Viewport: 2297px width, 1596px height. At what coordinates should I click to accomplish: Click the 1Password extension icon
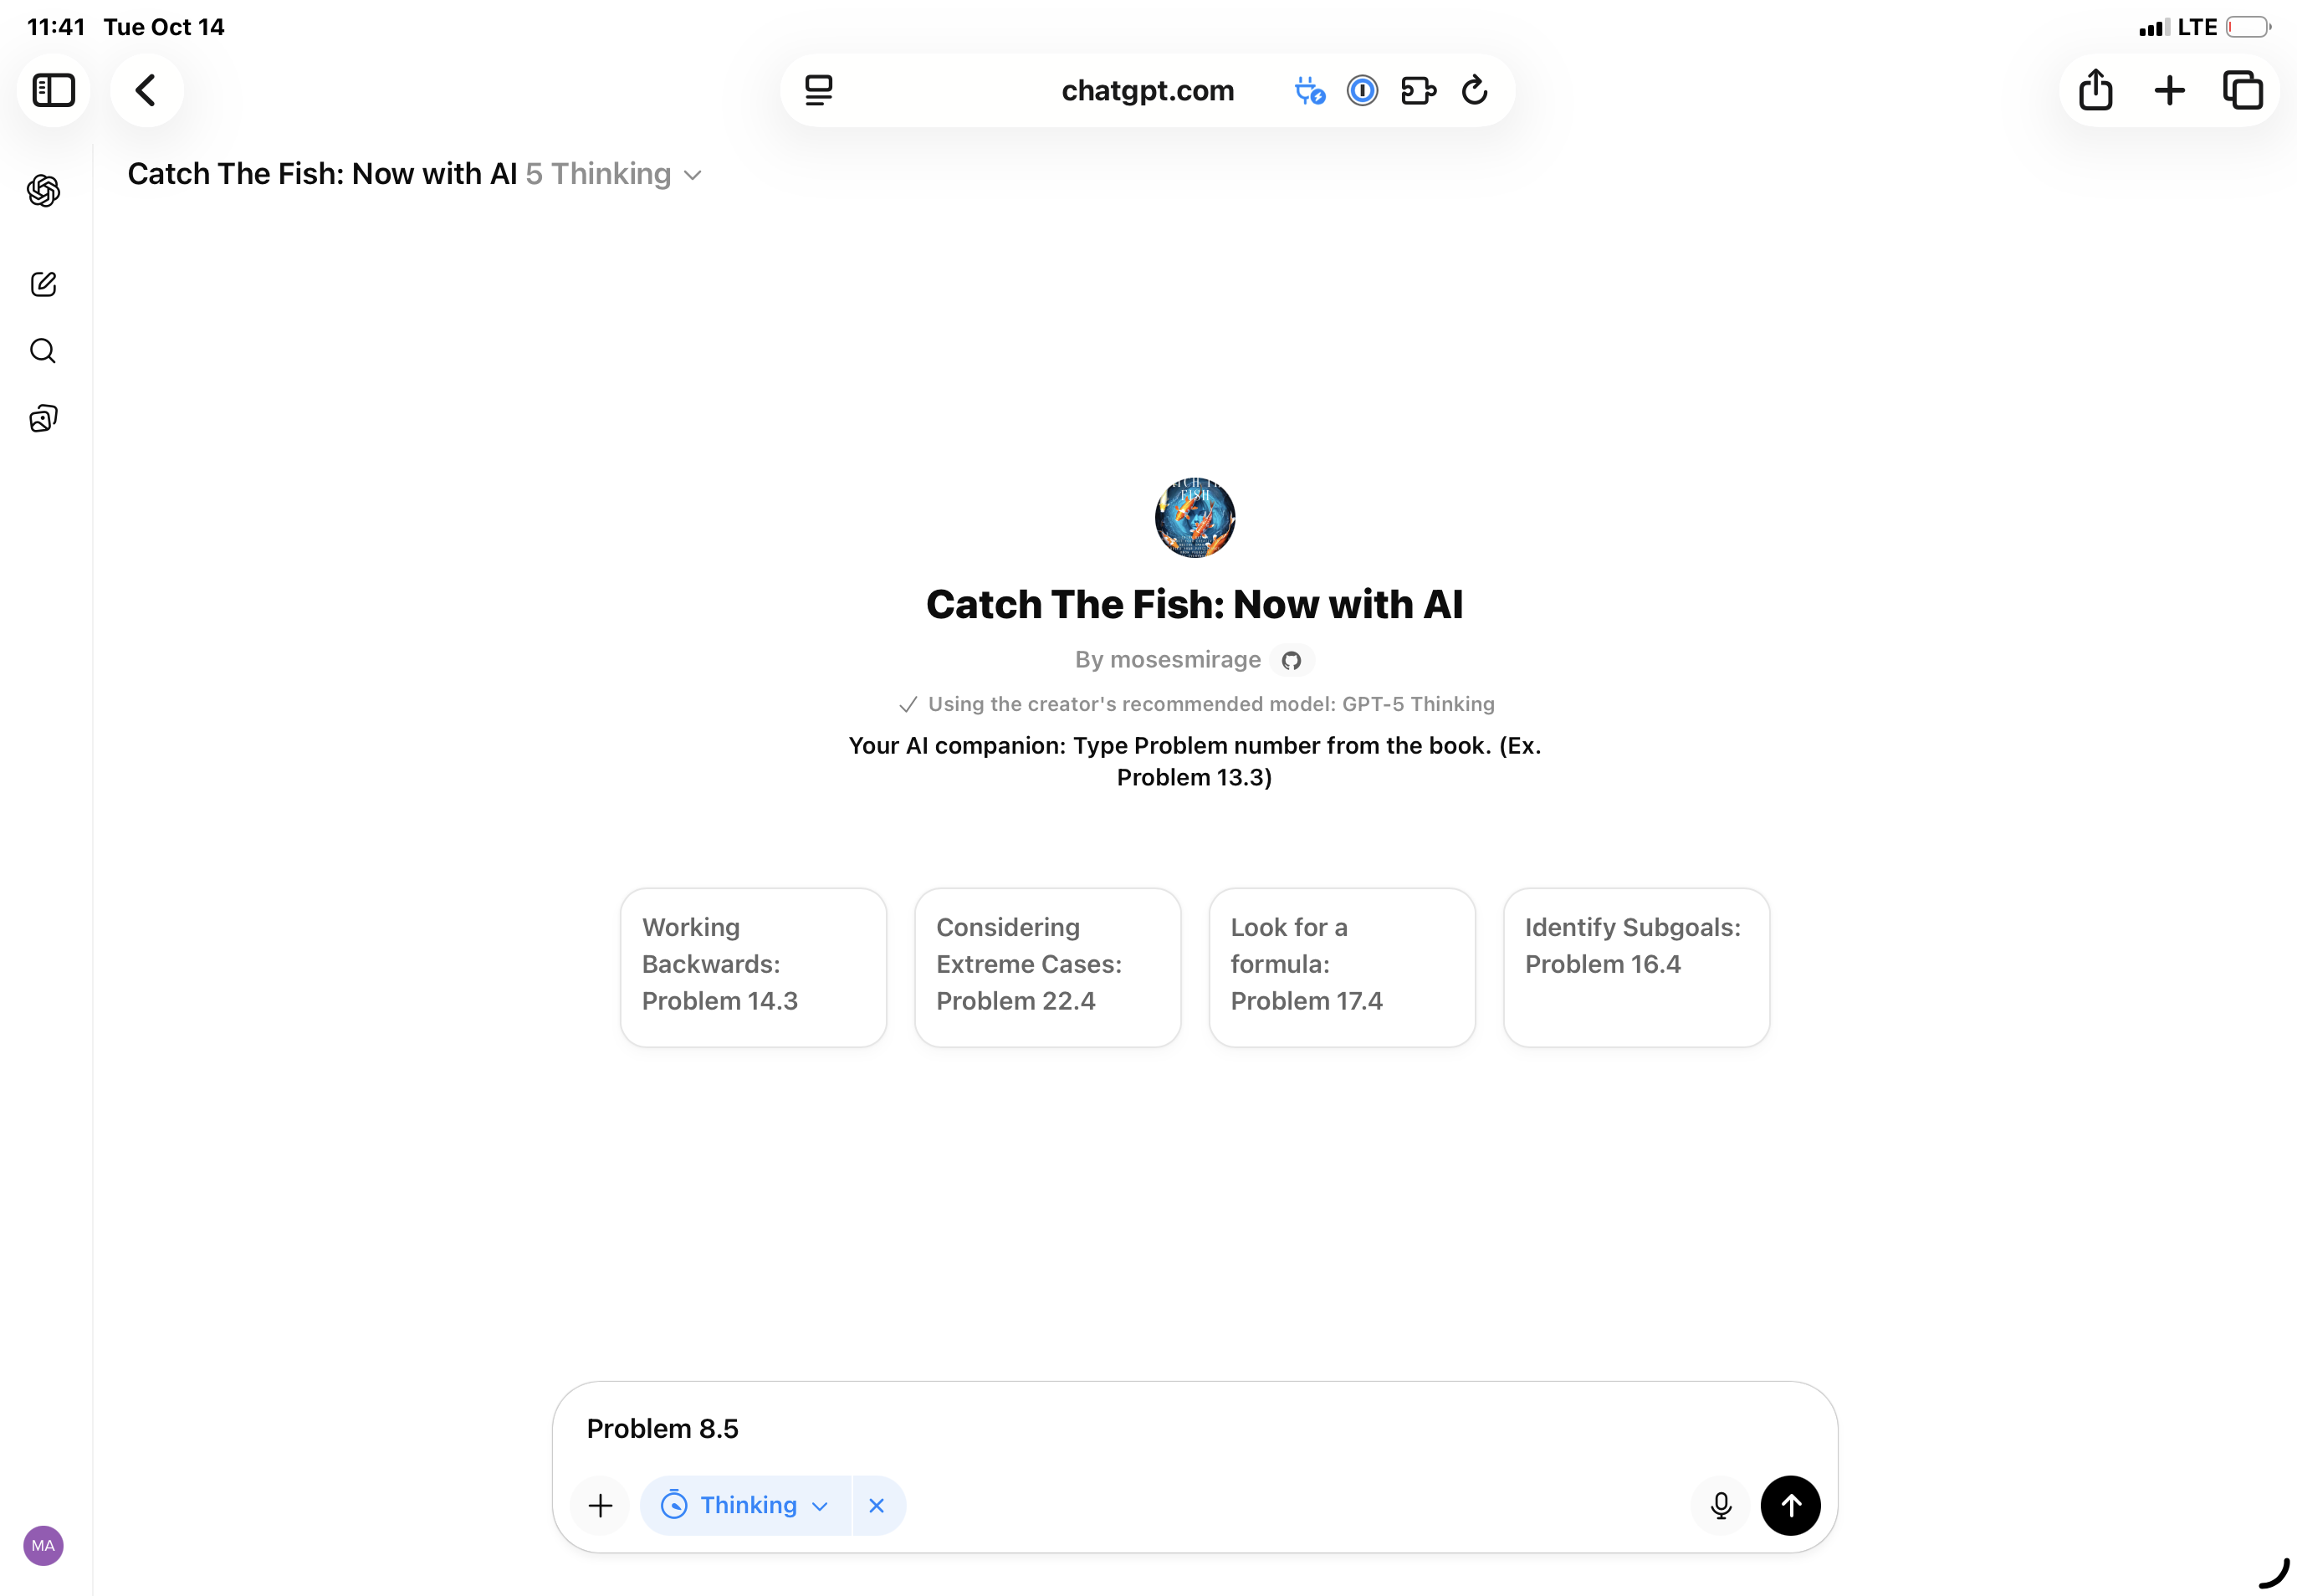[1362, 90]
